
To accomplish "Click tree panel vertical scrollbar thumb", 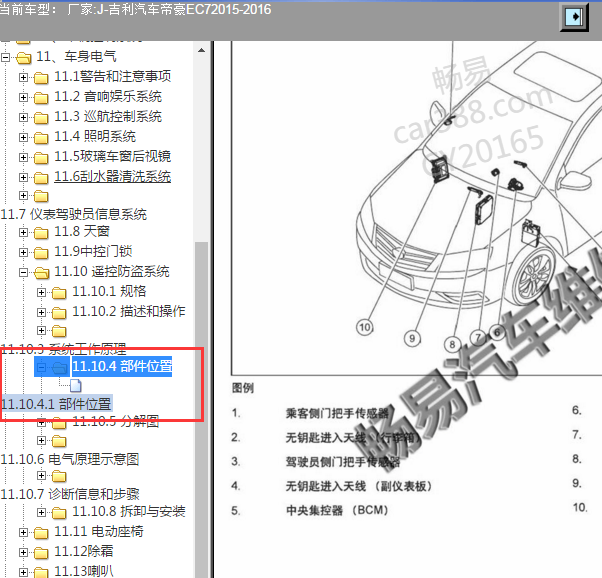I will 201,409.
